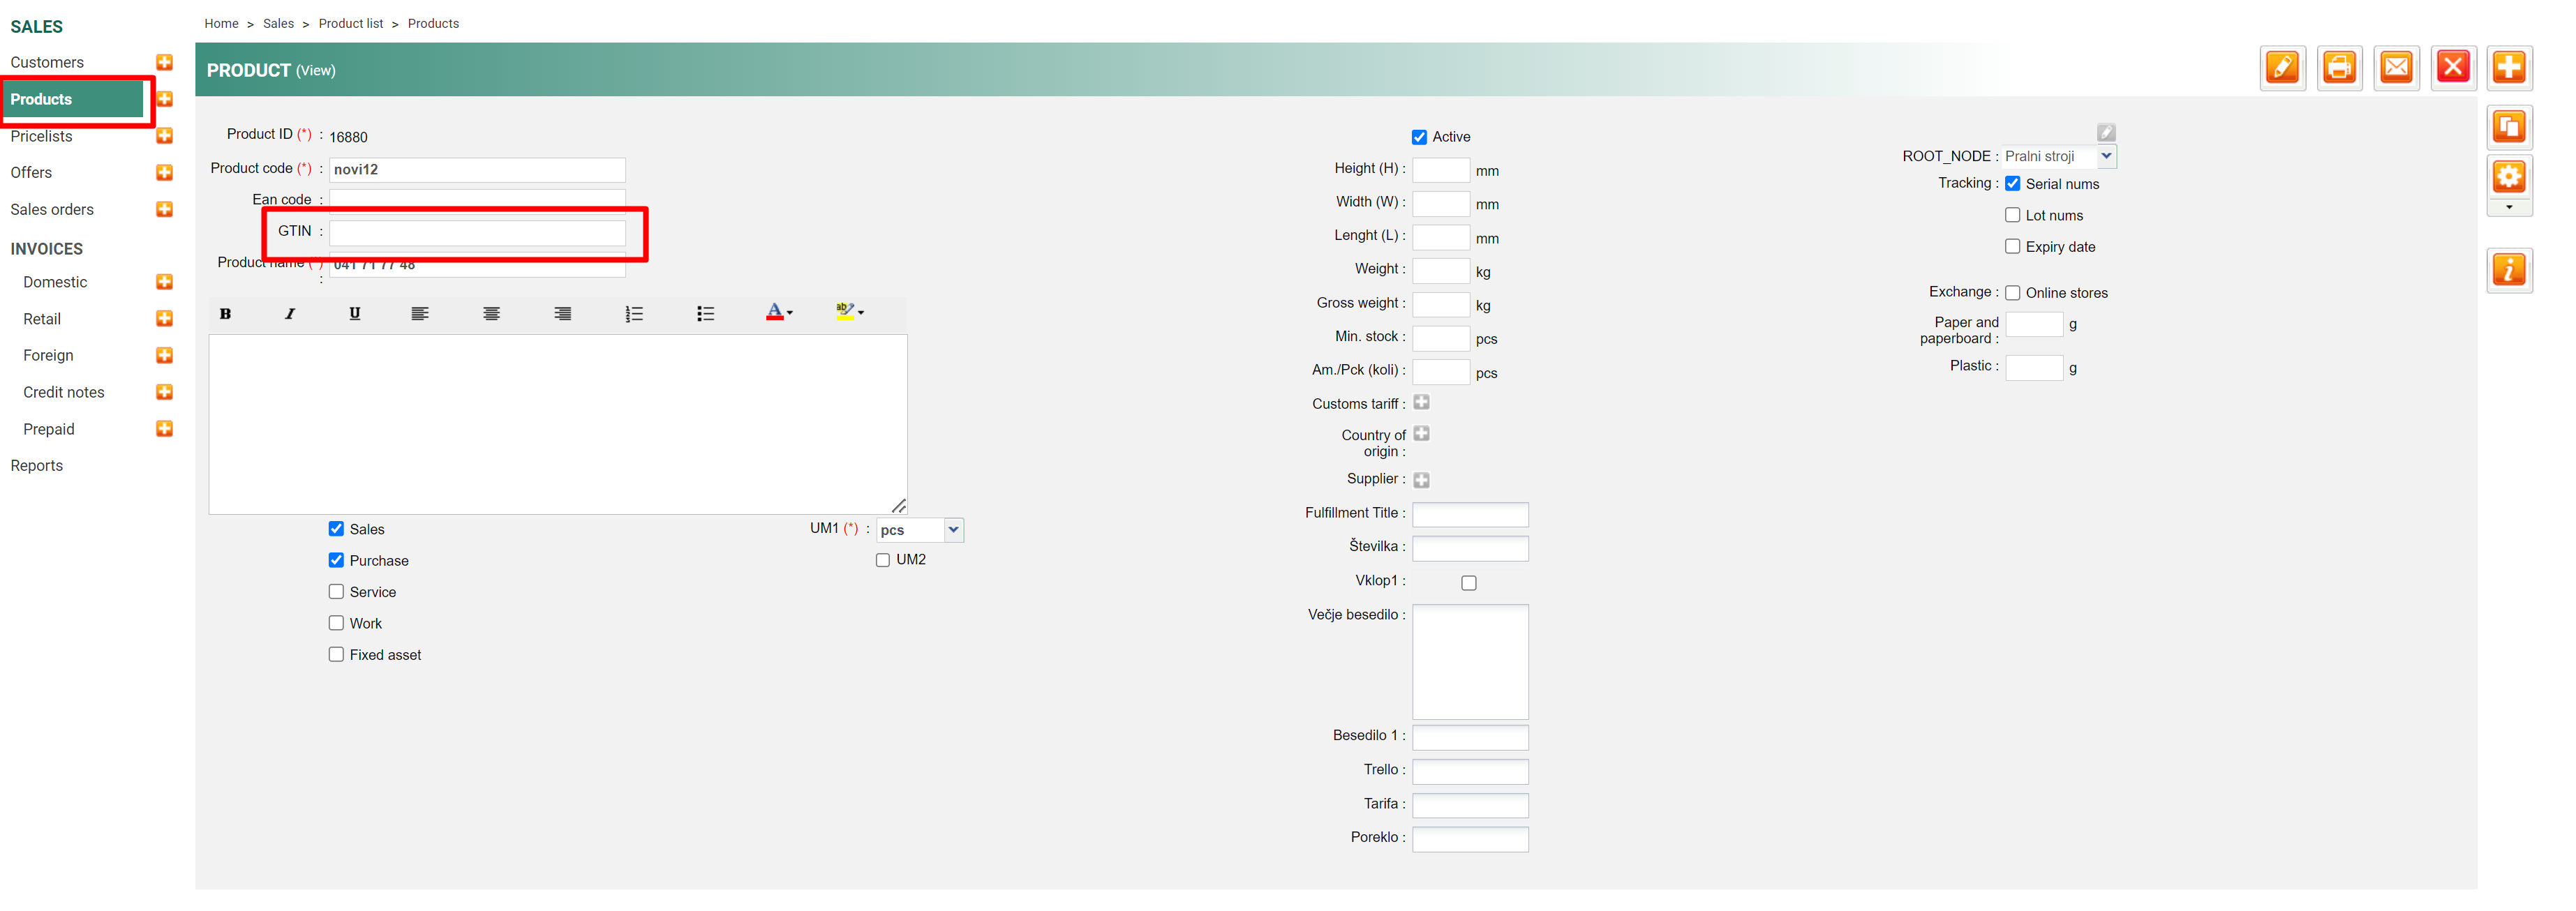The image size is (2576, 911).
Task: Click the copy product duplicate icon
Action: pos(2508,127)
